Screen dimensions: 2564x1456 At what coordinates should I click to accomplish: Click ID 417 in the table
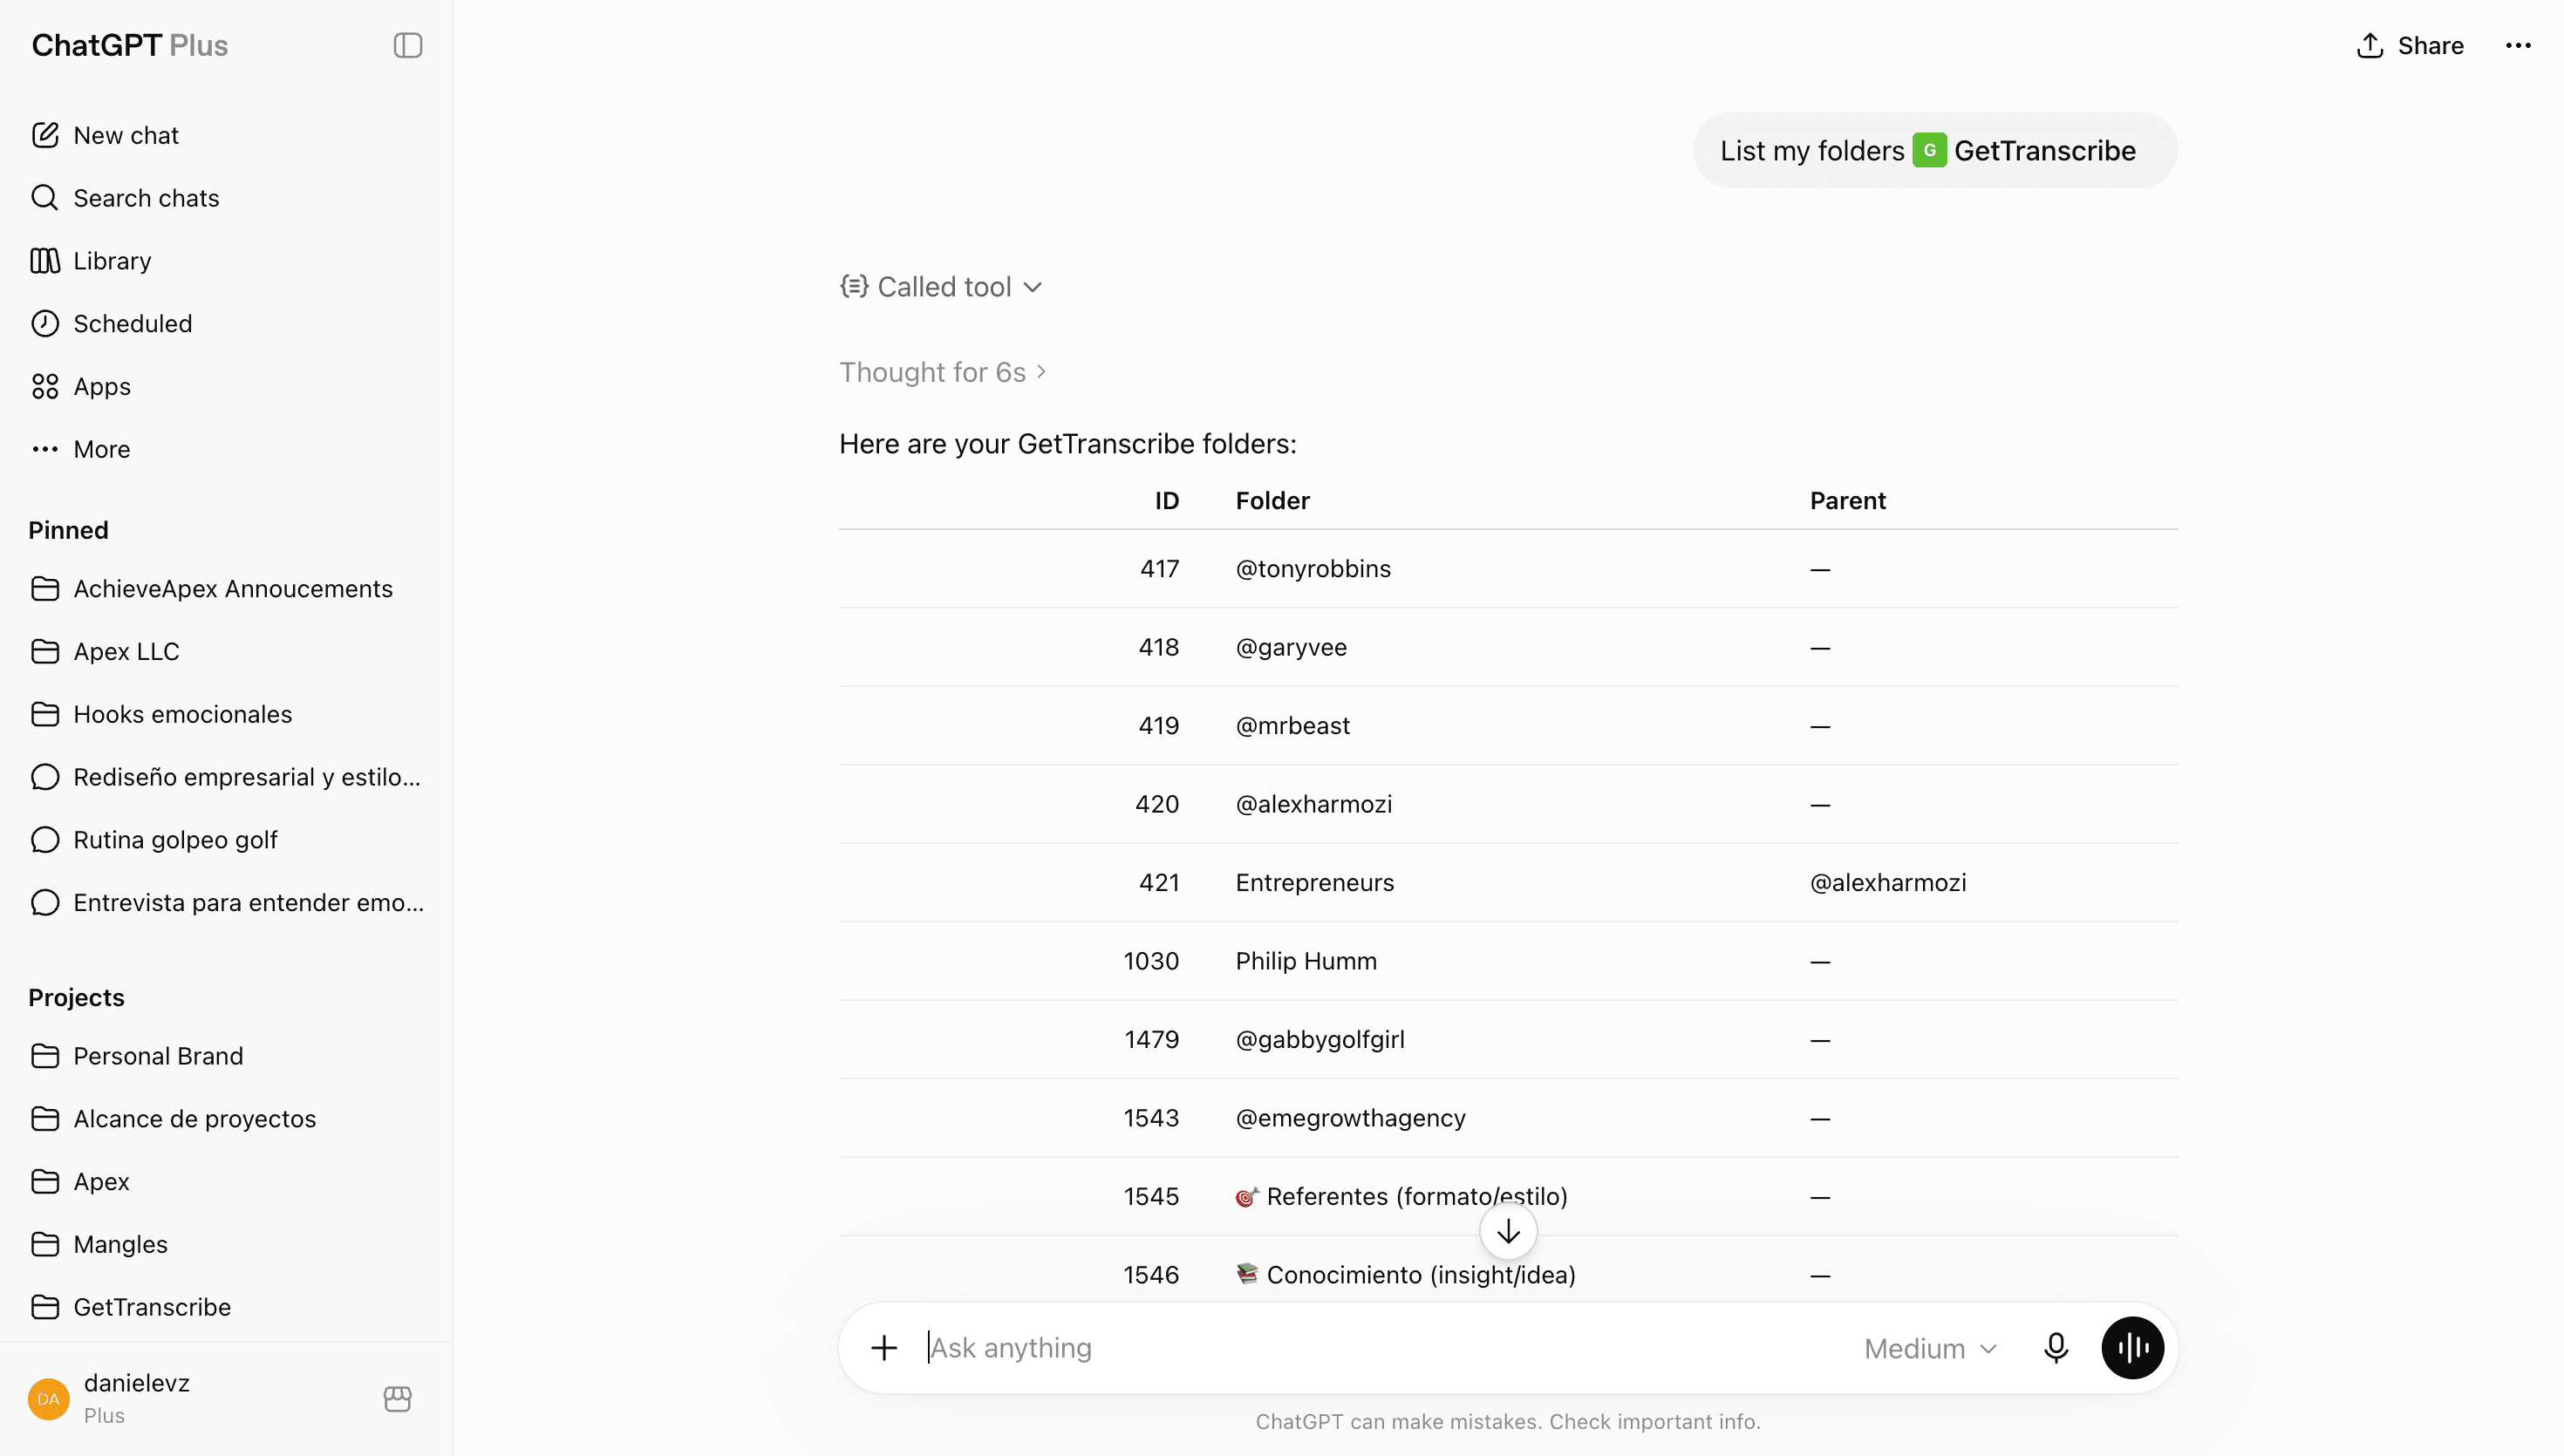point(1160,570)
